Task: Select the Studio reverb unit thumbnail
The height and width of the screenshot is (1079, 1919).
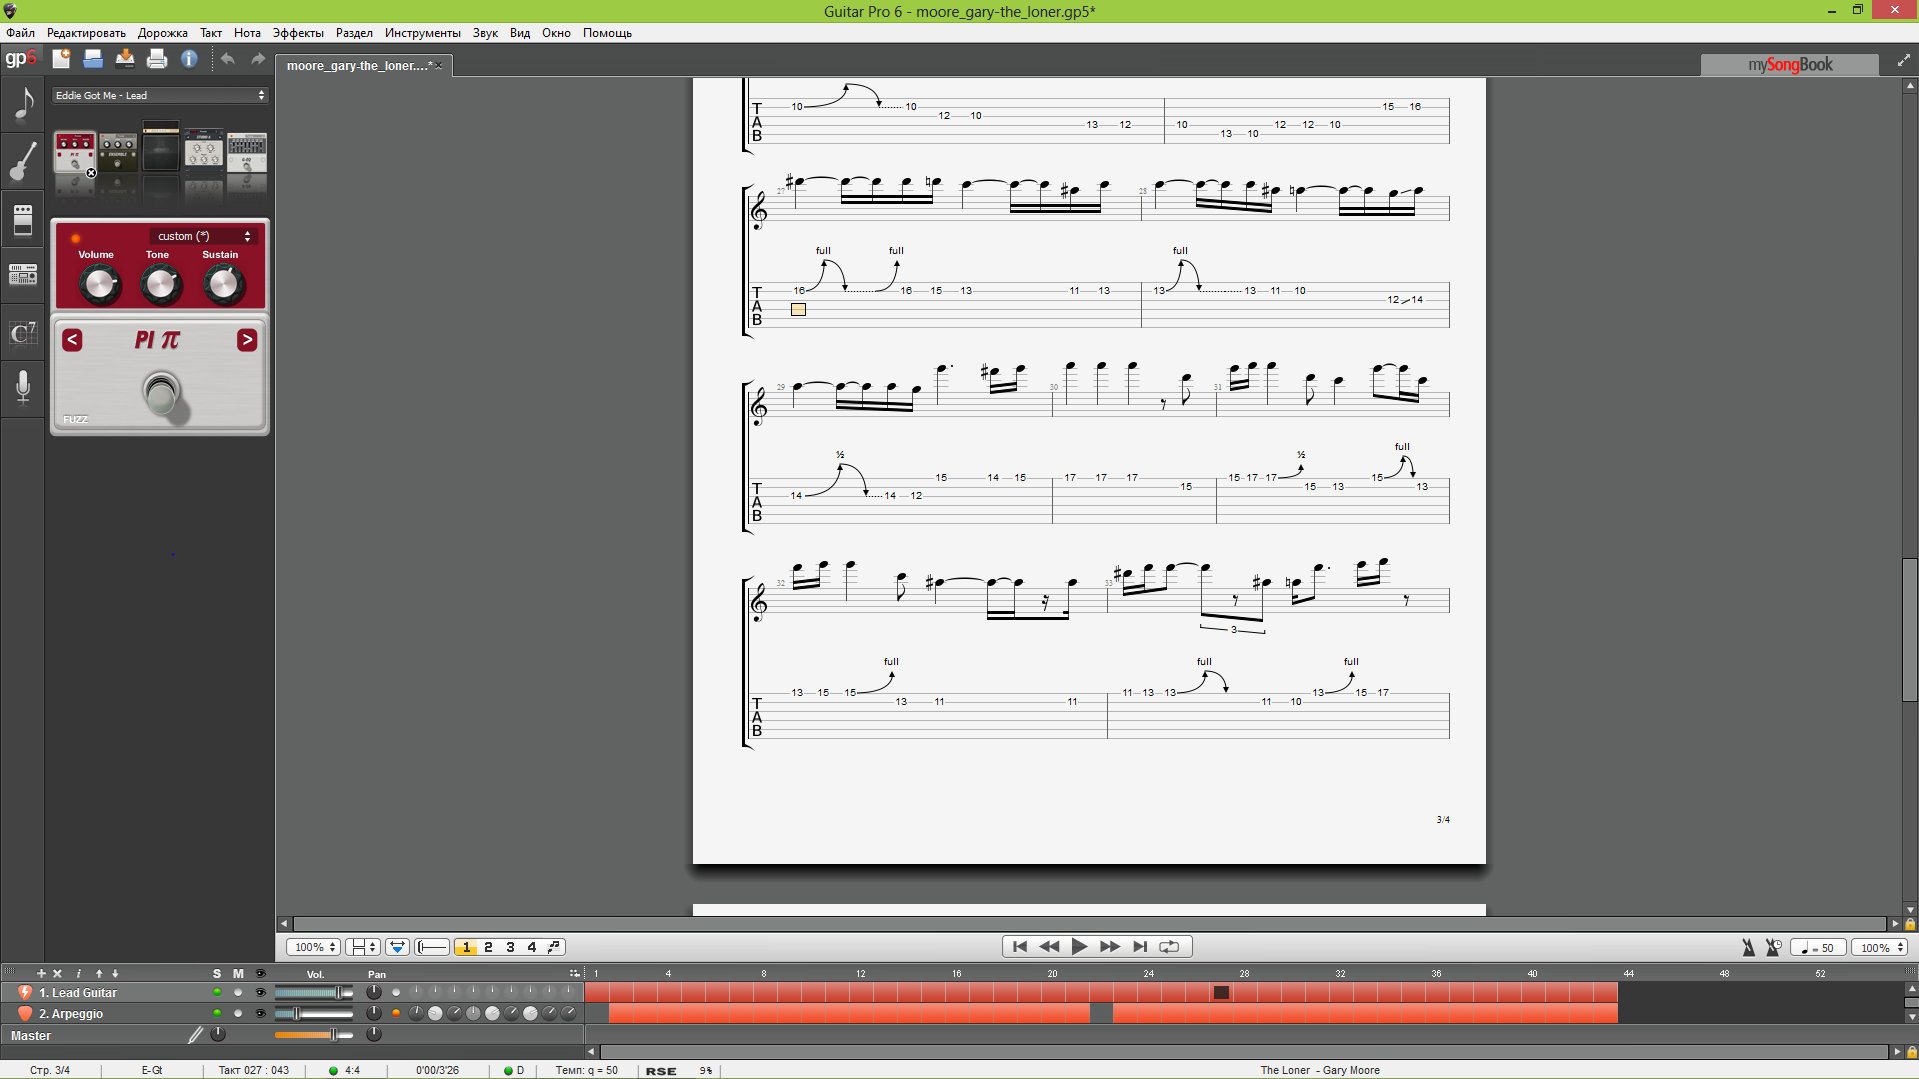Action: pos(204,150)
